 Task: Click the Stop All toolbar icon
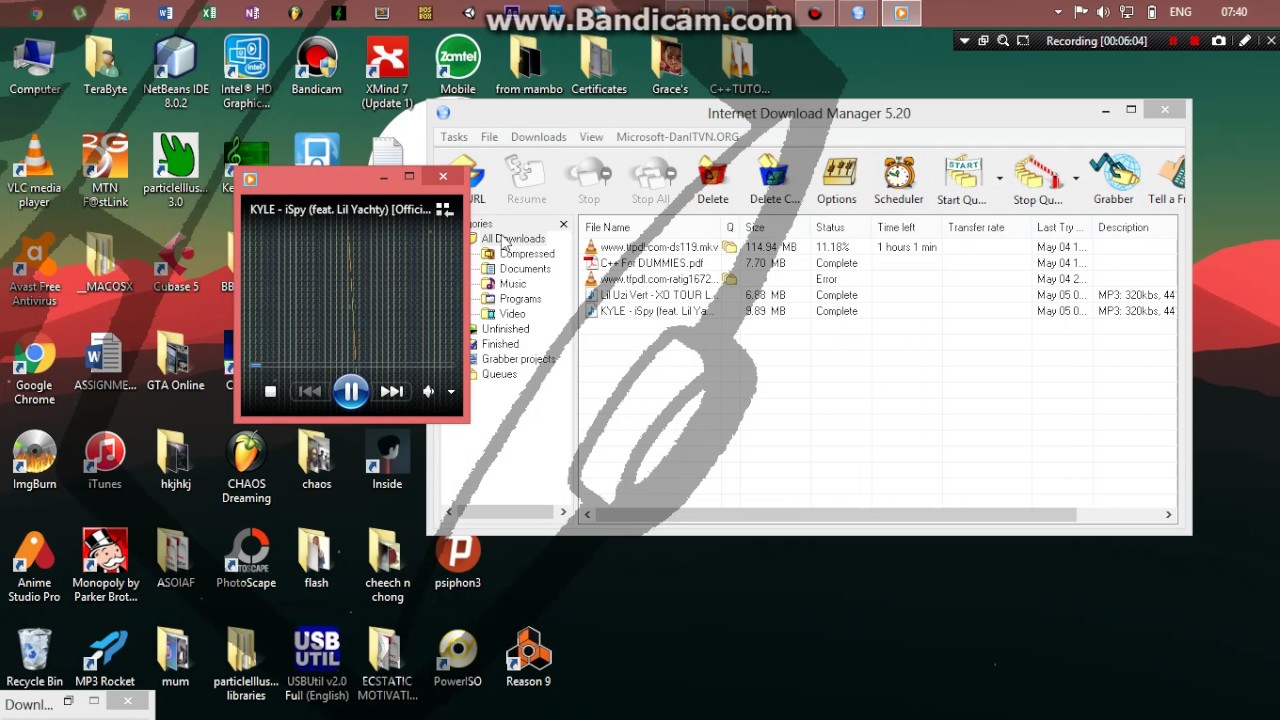(x=651, y=180)
